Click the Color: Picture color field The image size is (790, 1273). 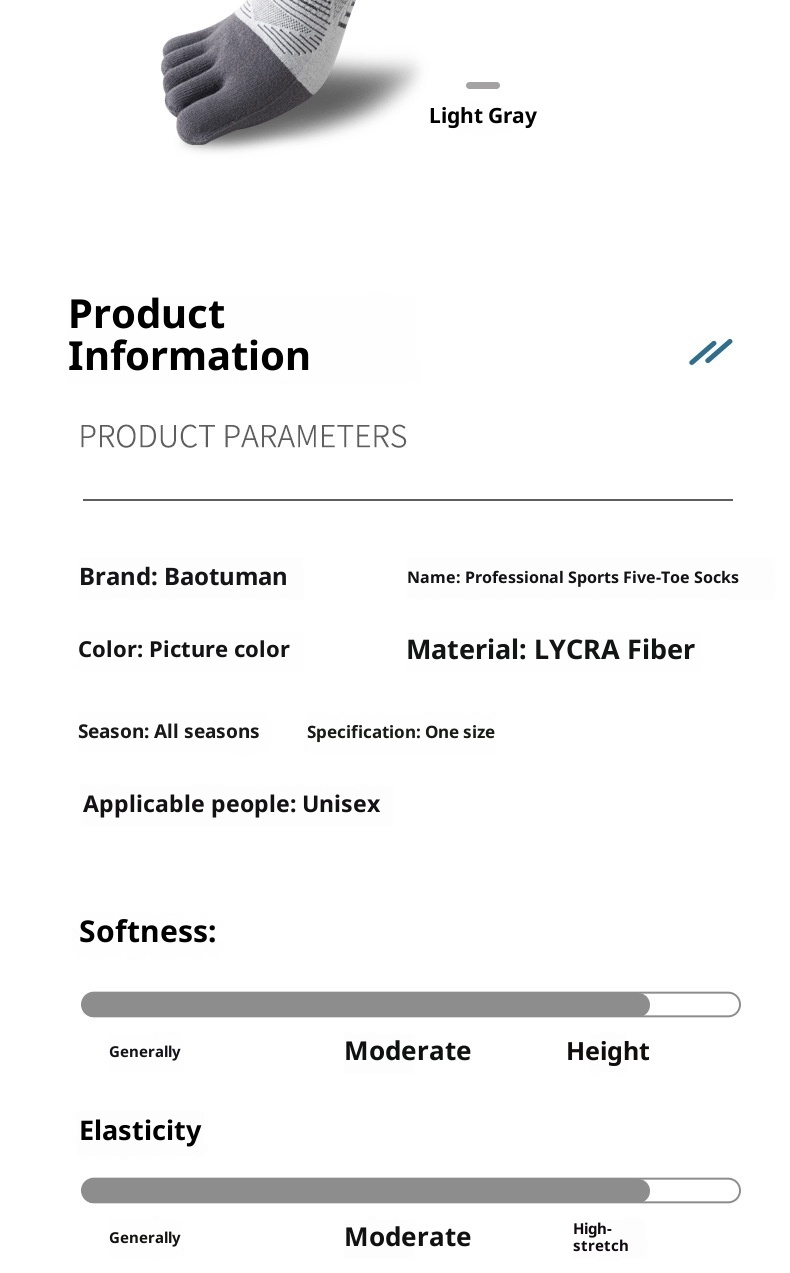[184, 649]
